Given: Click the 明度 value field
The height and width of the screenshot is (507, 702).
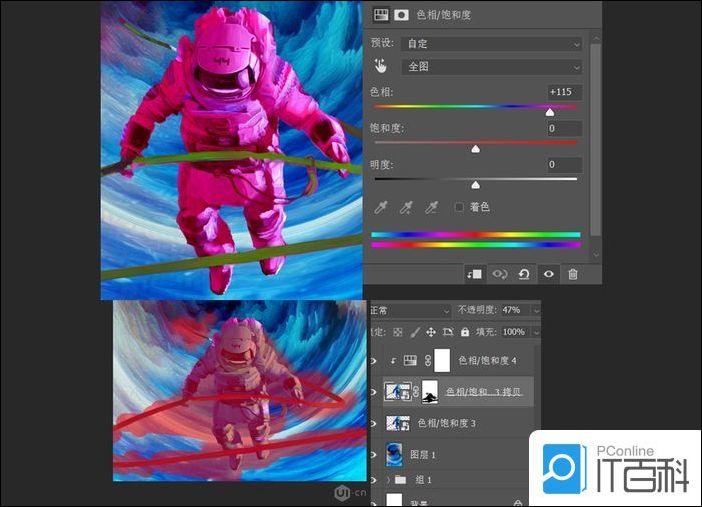Looking at the screenshot, I should (564, 164).
